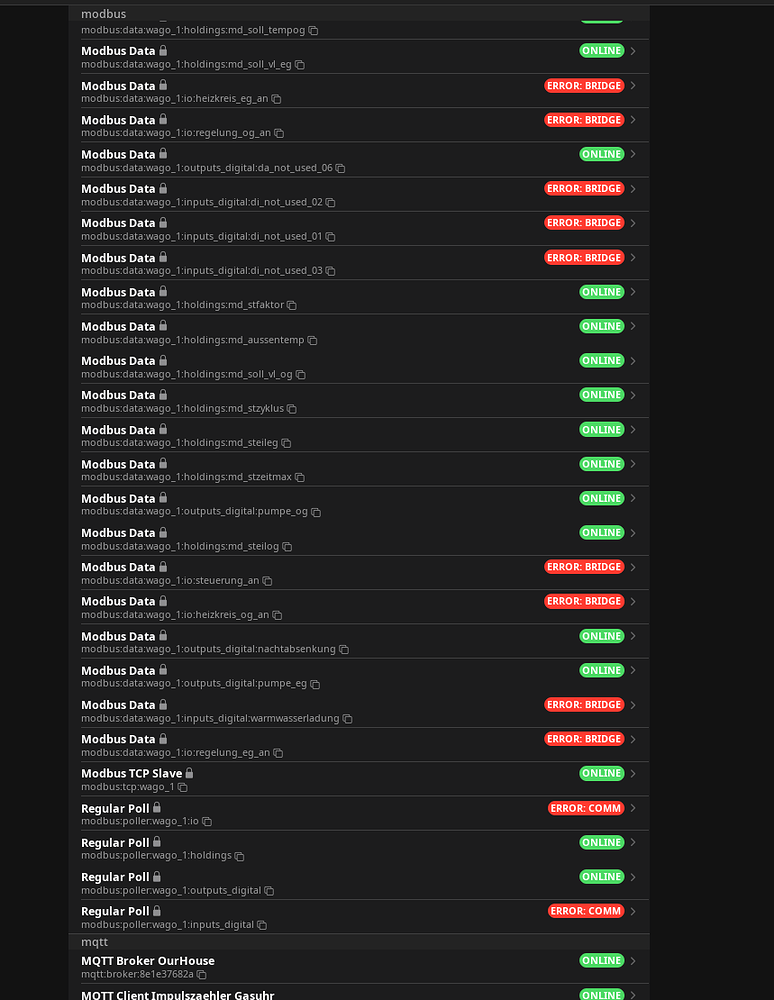Image resolution: width=774 pixels, height=1000 pixels.
Task: Open details for MQTT Broker OurHouse
Action: pyautogui.click(x=633, y=966)
